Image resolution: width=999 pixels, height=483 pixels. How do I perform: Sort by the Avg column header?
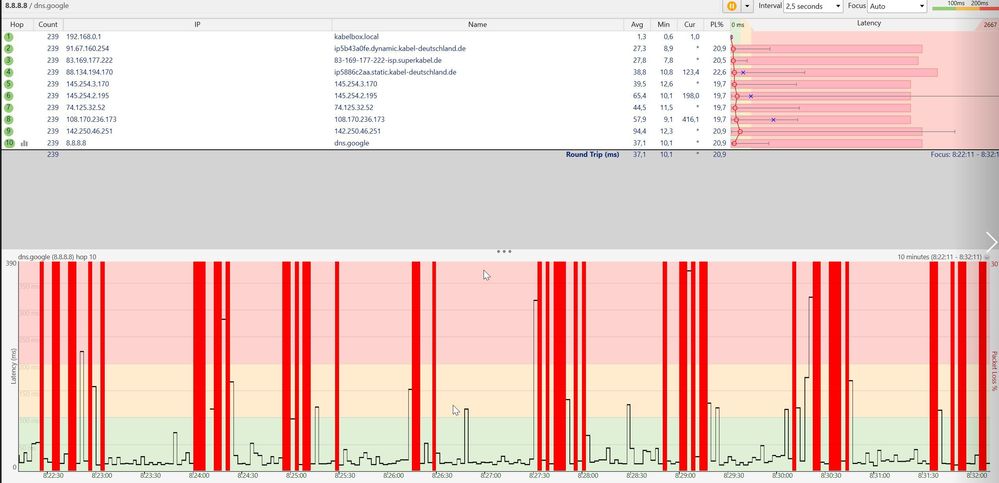637,24
